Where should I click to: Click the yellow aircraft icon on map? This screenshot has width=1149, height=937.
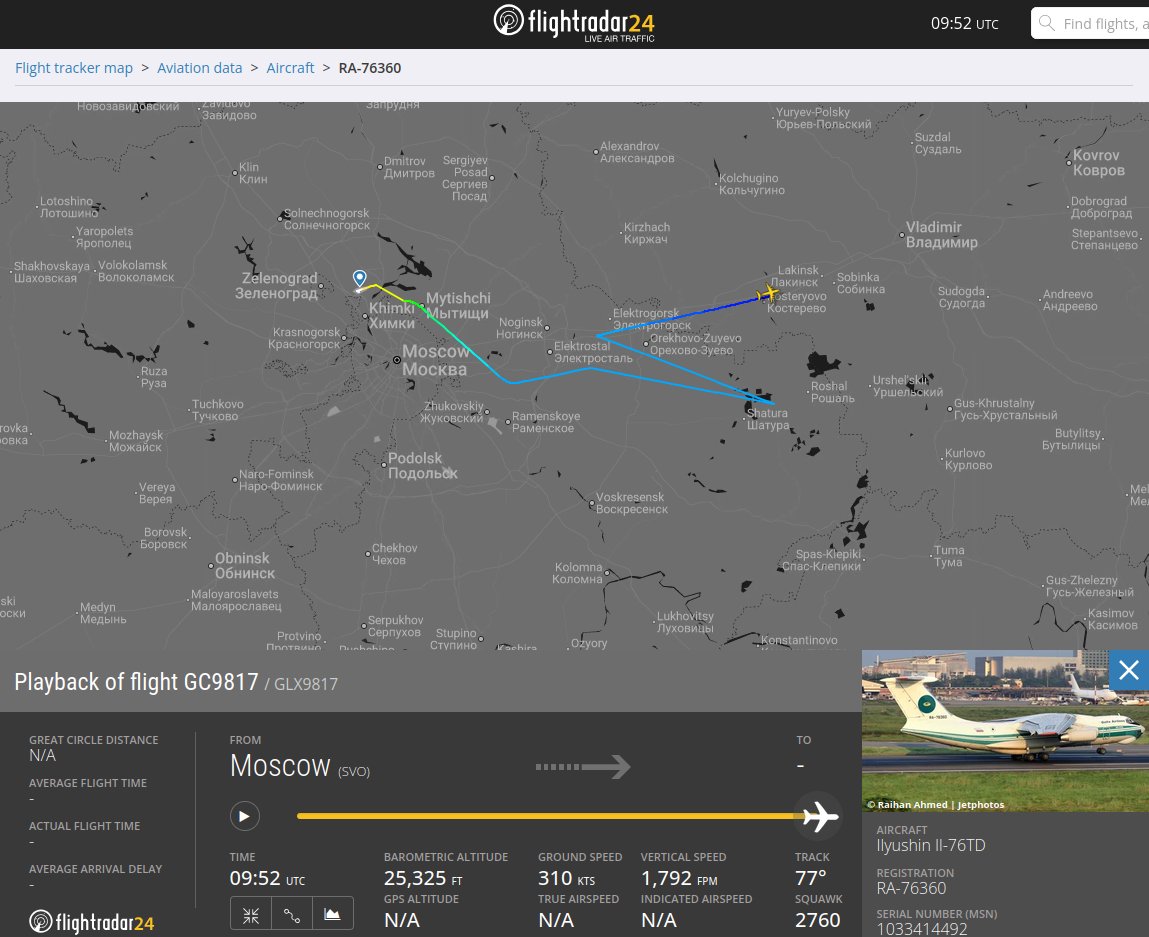tap(767, 294)
